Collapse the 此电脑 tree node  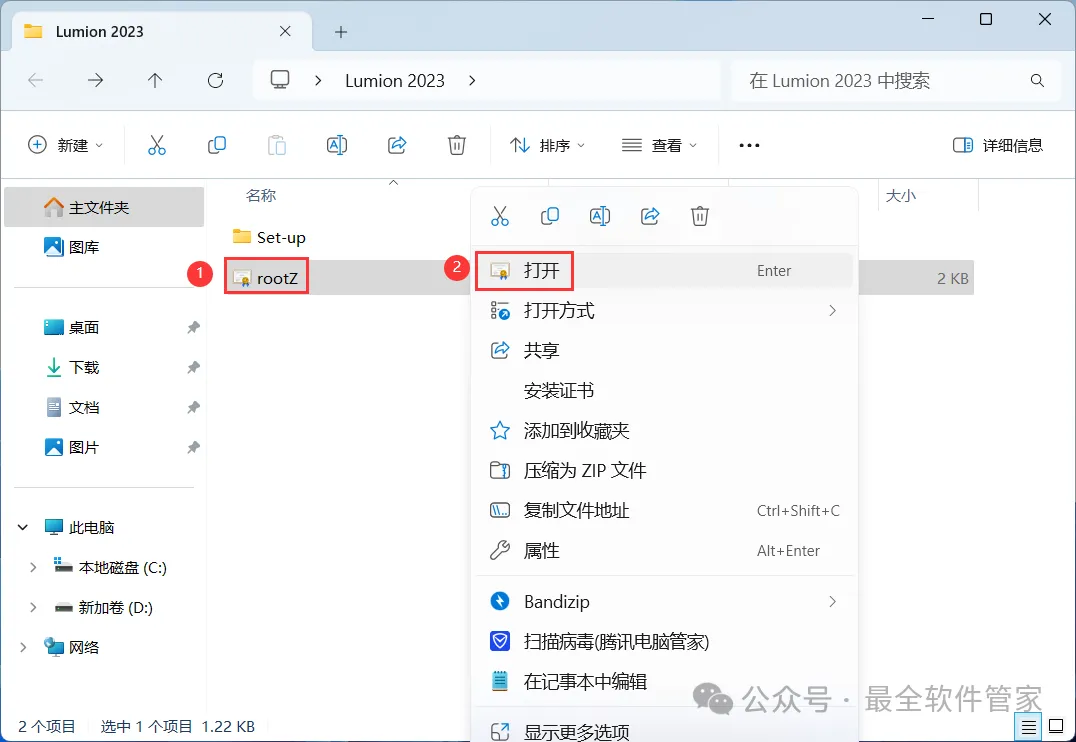pyautogui.click(x=23, y=527)
